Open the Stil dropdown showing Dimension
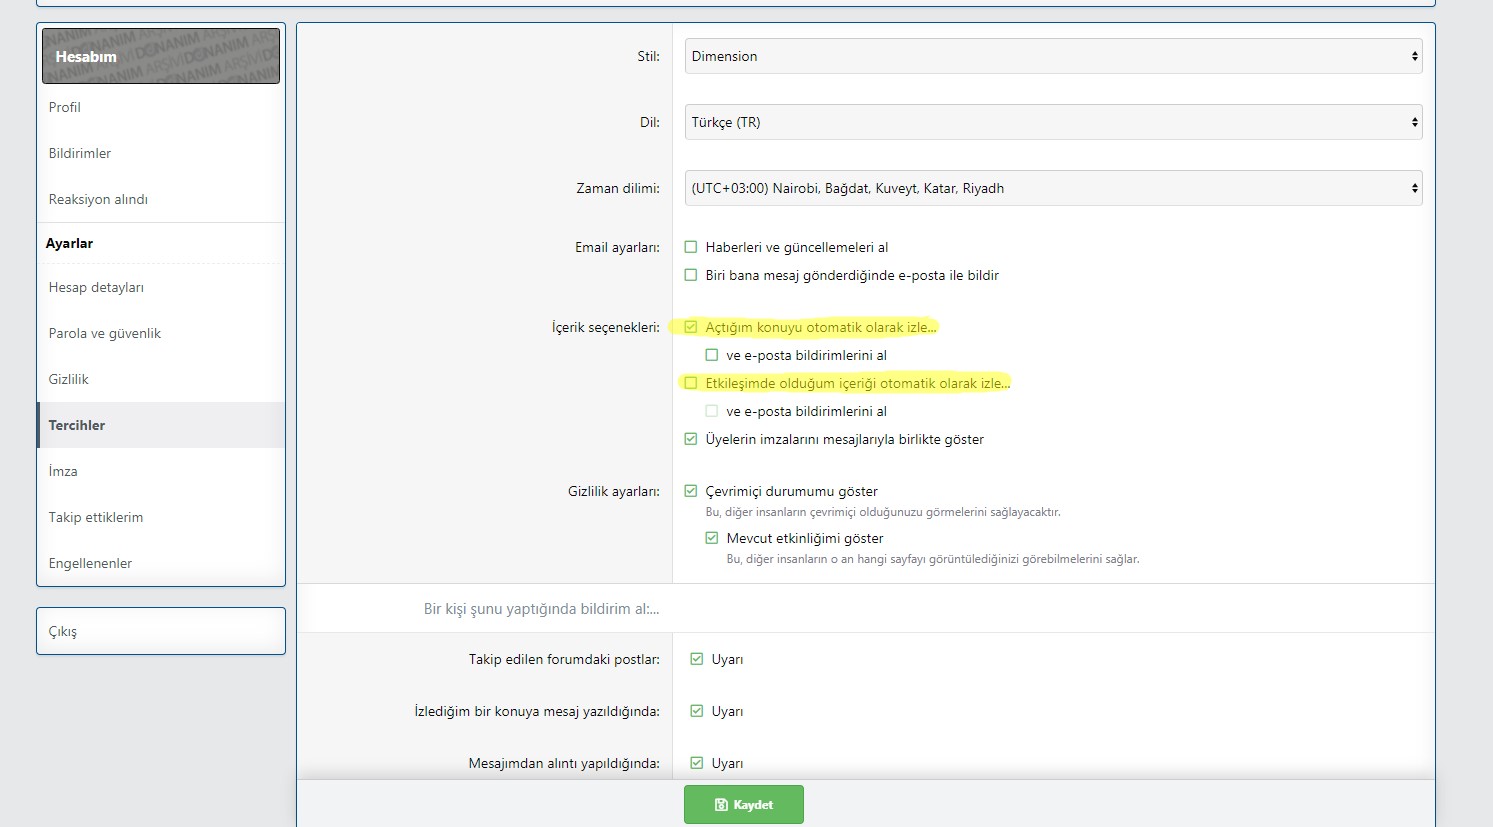Image resolution: width=1493 pixels, height=827 pixels. (x=1053, y=56)
